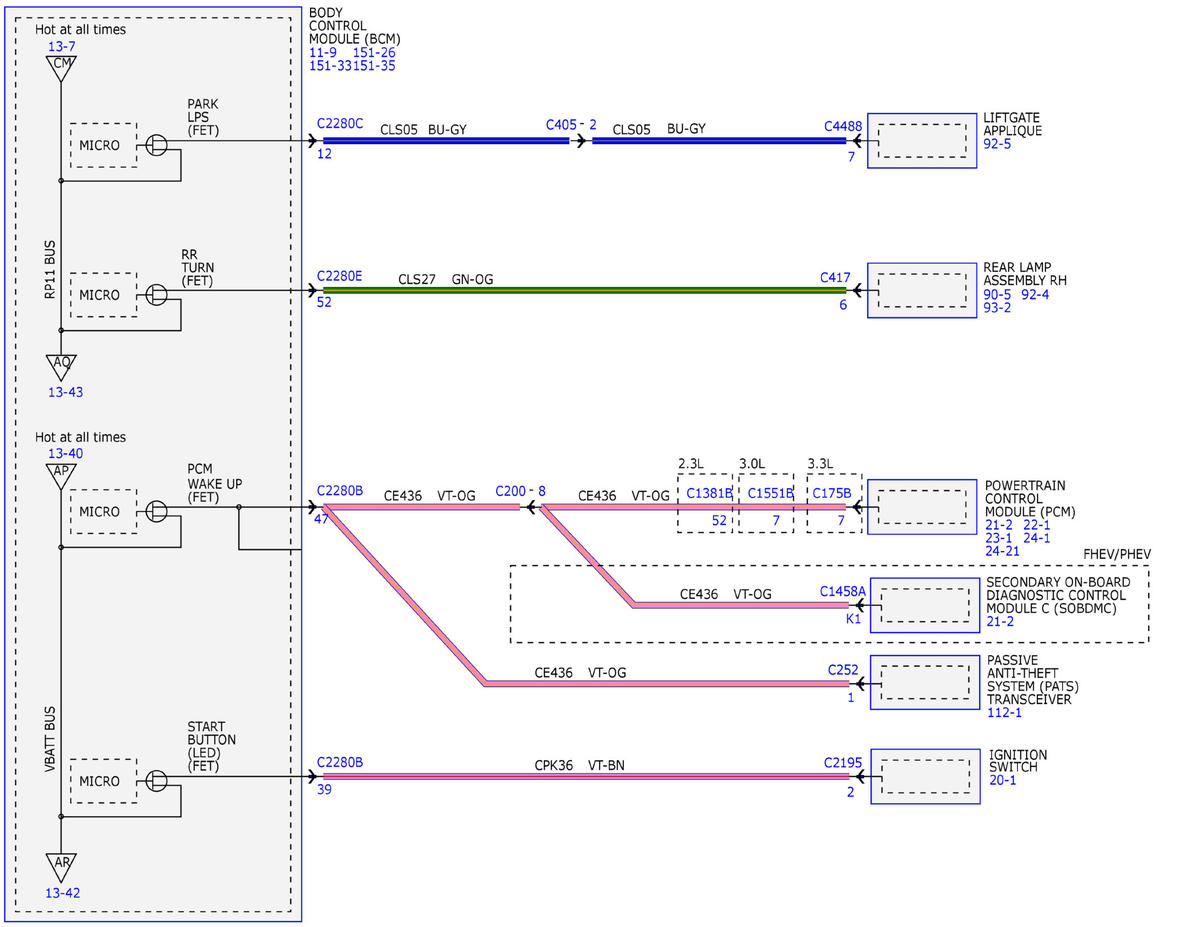Follow the 13-40 page reference
The image size is (1200, 927).
65,454
